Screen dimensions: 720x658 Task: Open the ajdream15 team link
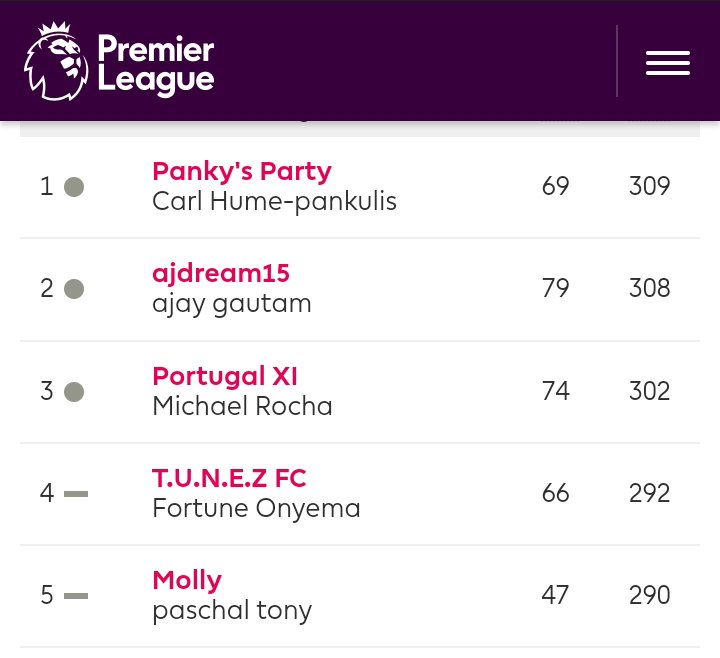point(221,274)
